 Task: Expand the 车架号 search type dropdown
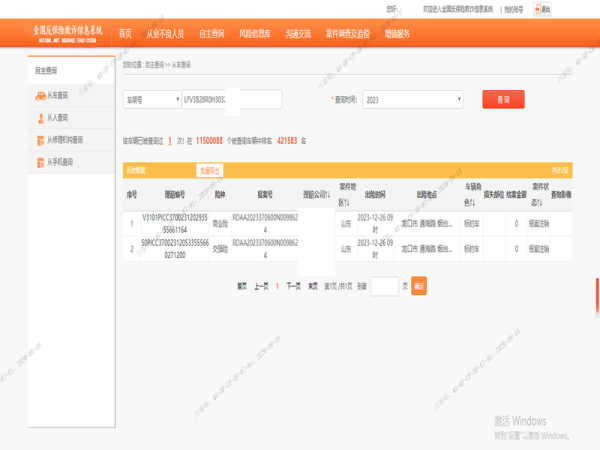pyautogui.click(x=152, y=99)
